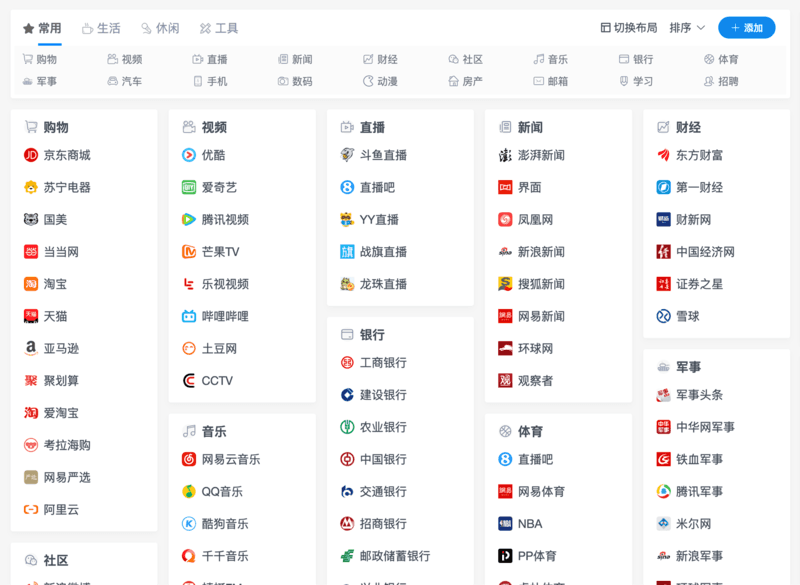This screenshot has width=800, height=585.
Task: Click the 网易云音乐 icon
Action: click(x=189, y=459)
